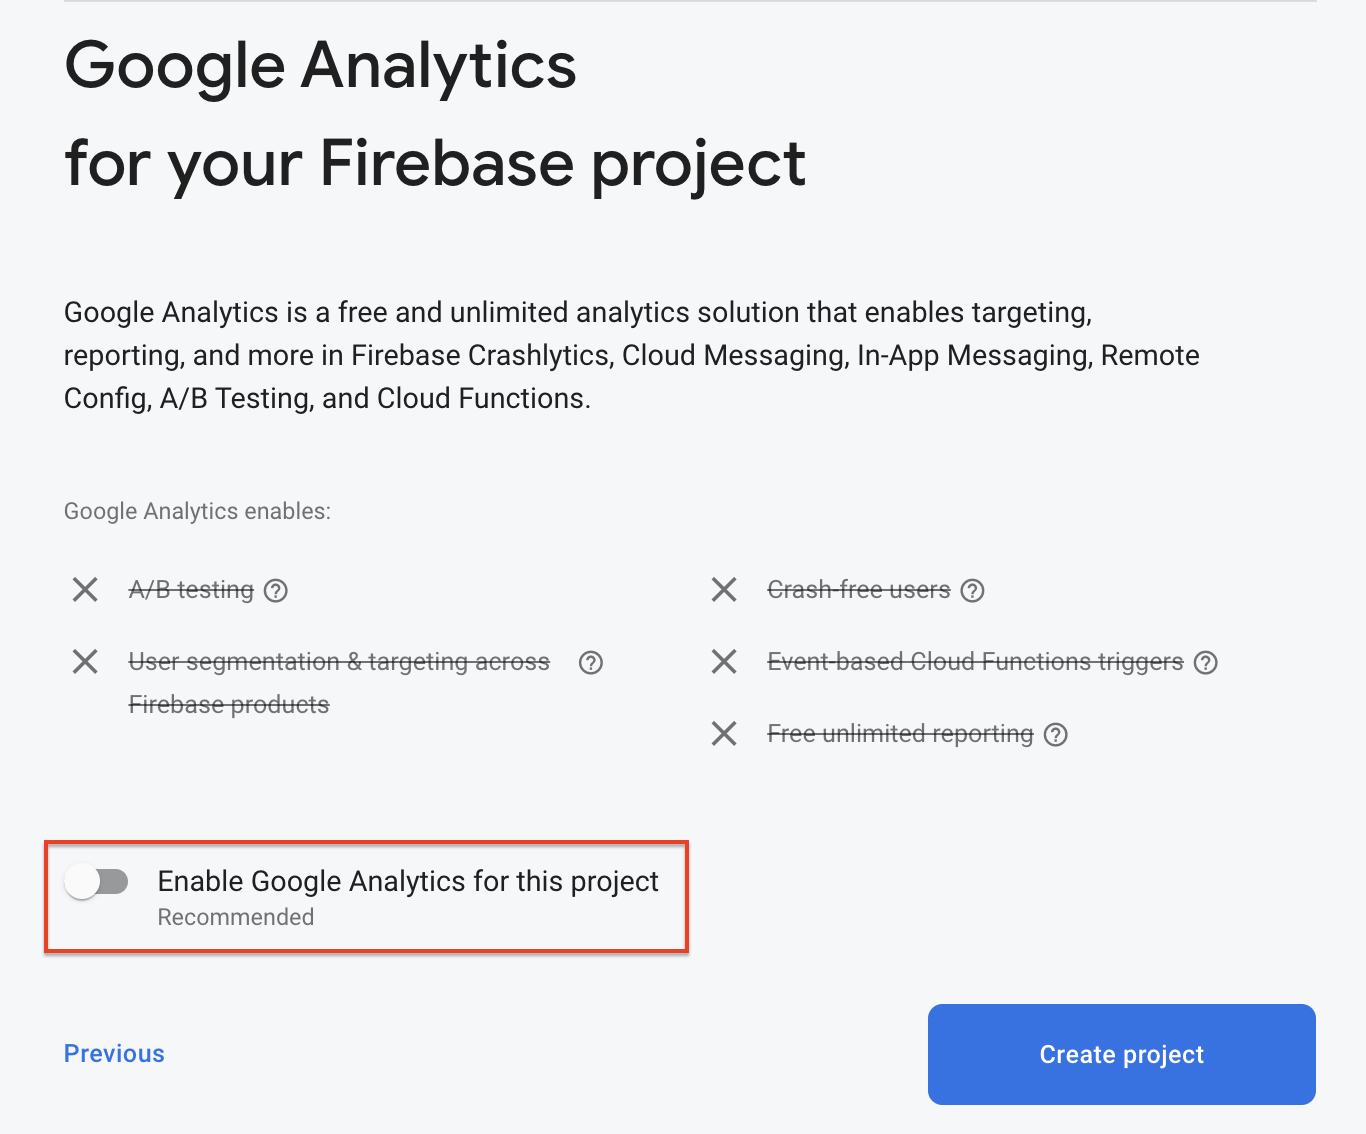This screenshot has width=1366, height=1134.
Task: Open help icon beside Free unlimited reporting
Action: click(1056, 735)
